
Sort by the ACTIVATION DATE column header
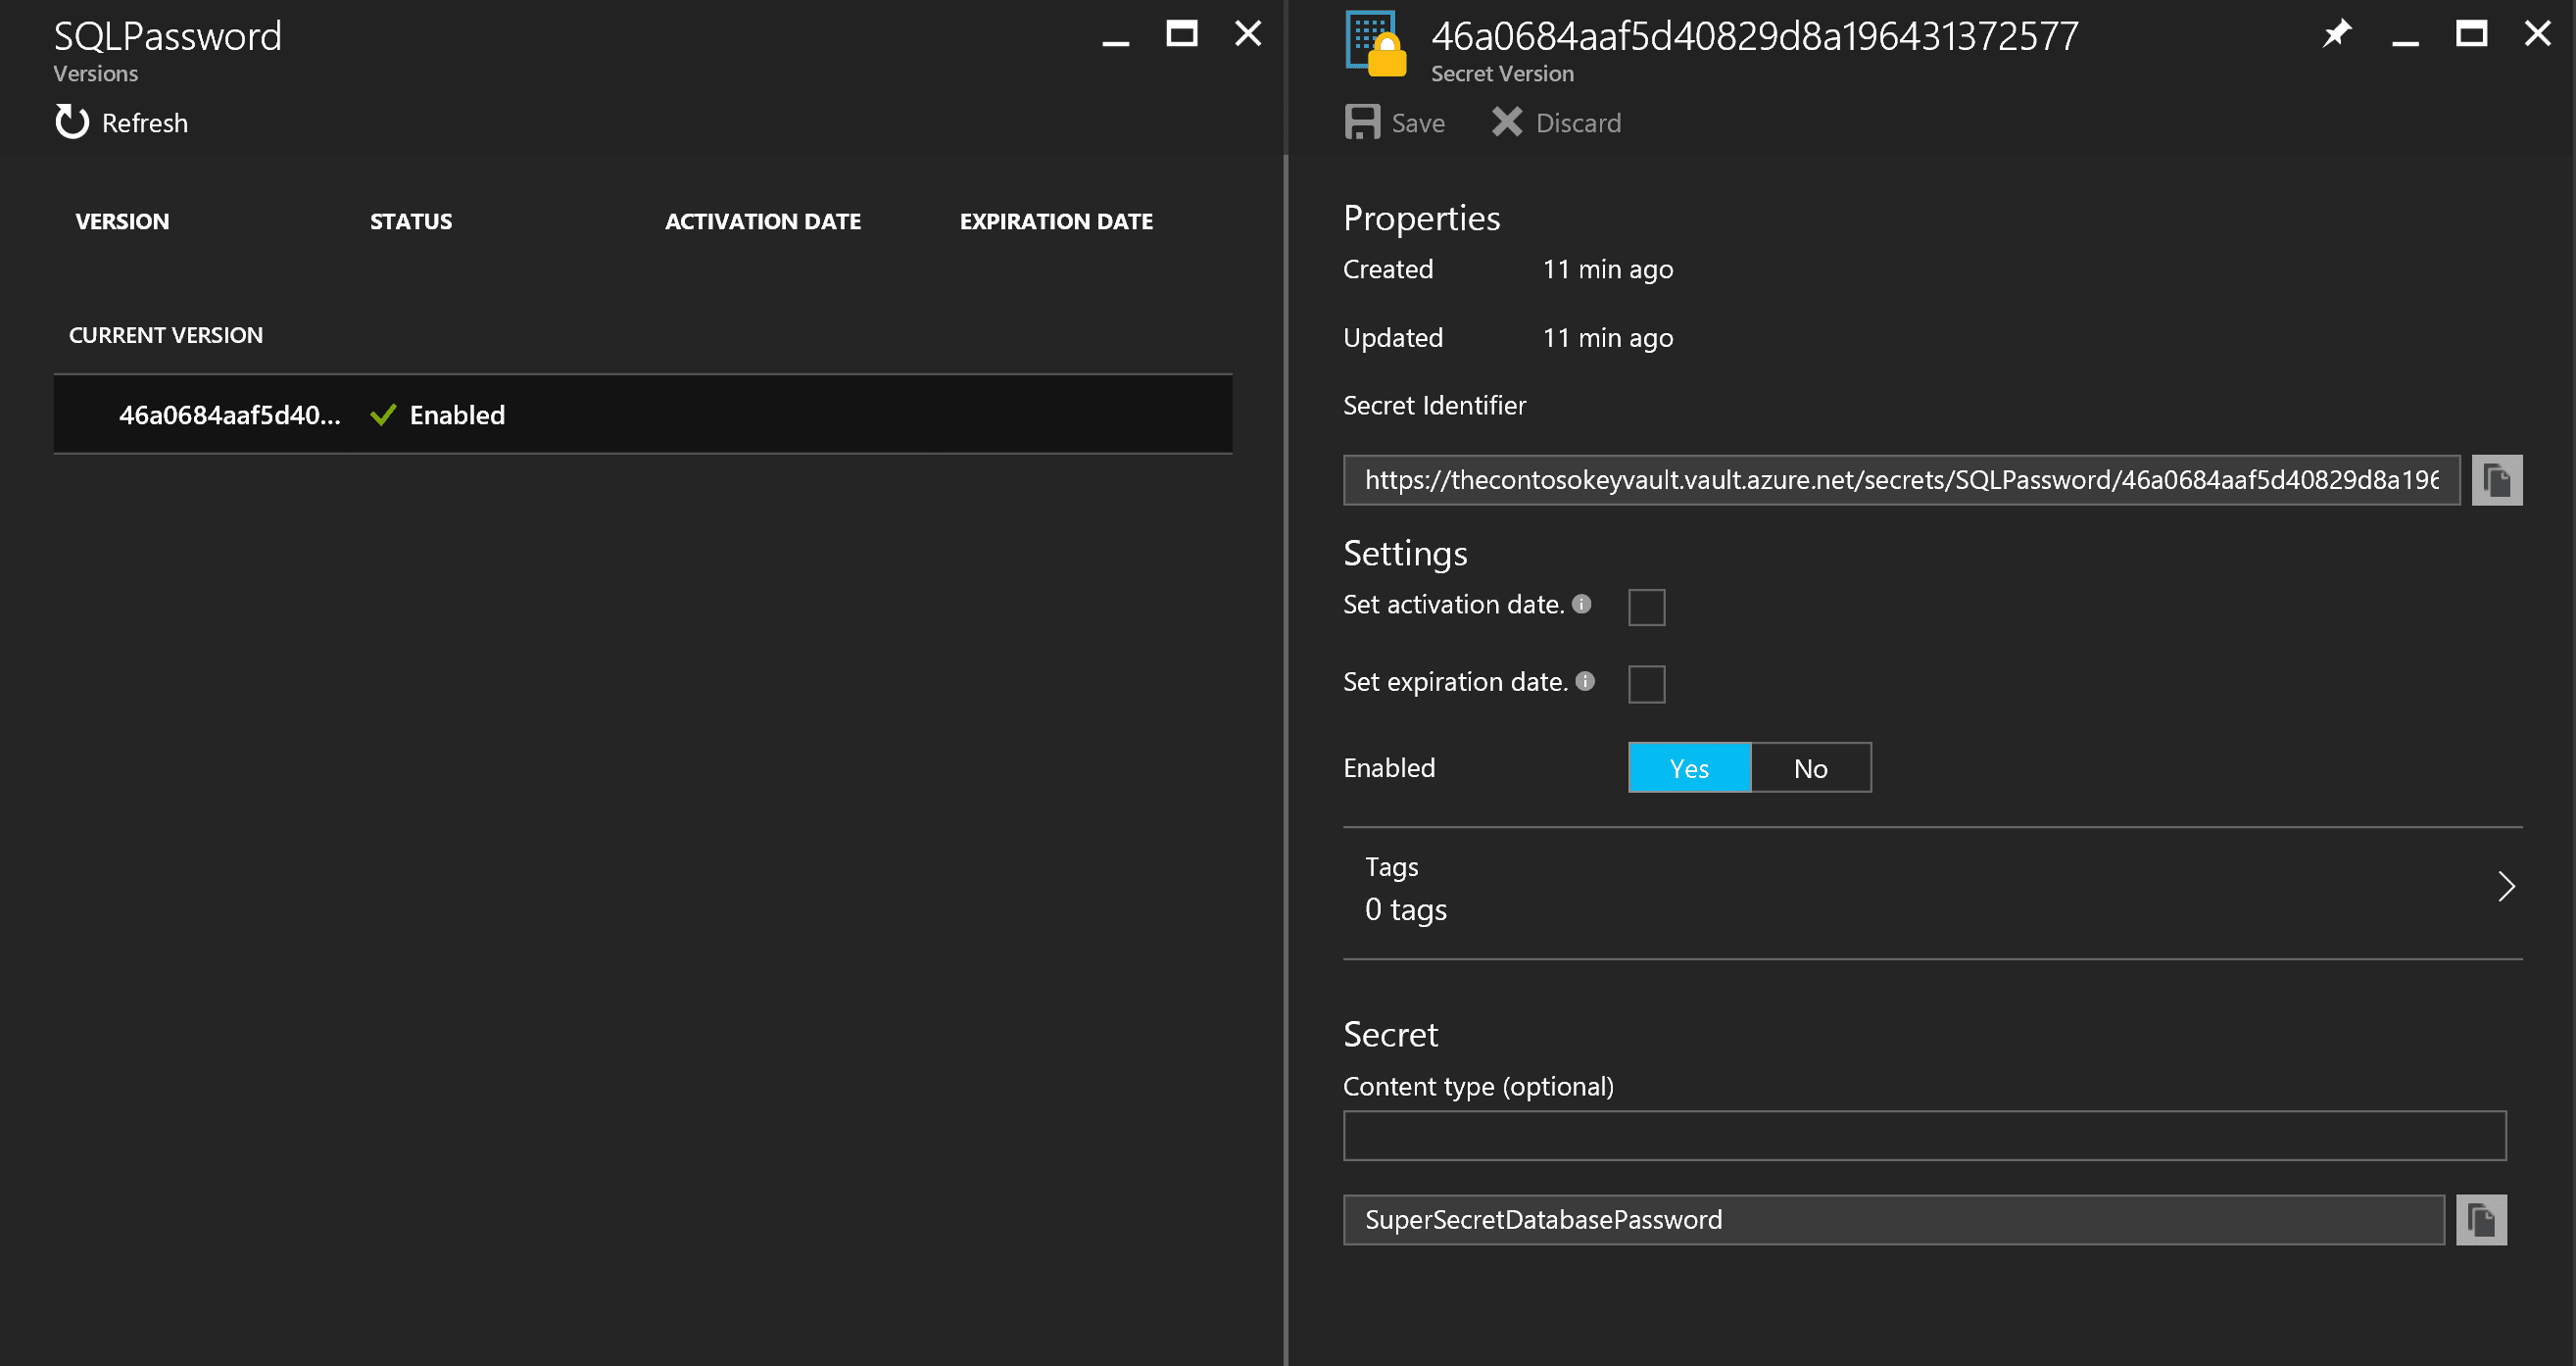coord(763,221)
